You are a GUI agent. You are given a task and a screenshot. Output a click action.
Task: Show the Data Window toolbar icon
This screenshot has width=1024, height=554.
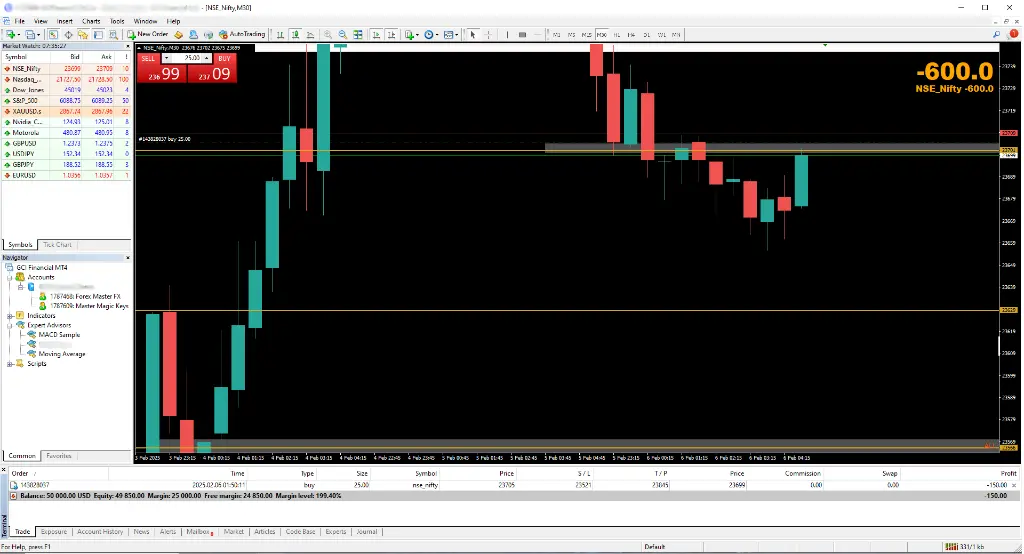pyautogui.click(x=68, y=34)
